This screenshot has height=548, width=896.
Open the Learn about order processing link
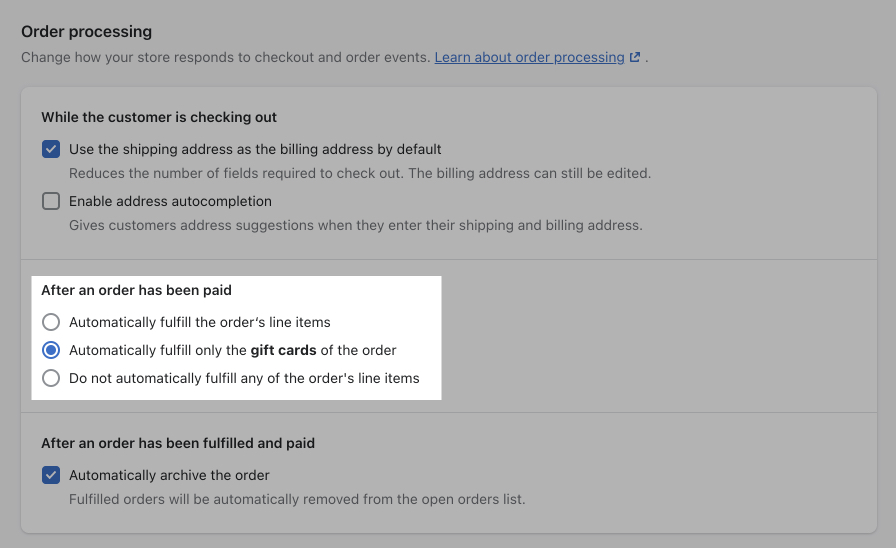click(x=529, y=57)
